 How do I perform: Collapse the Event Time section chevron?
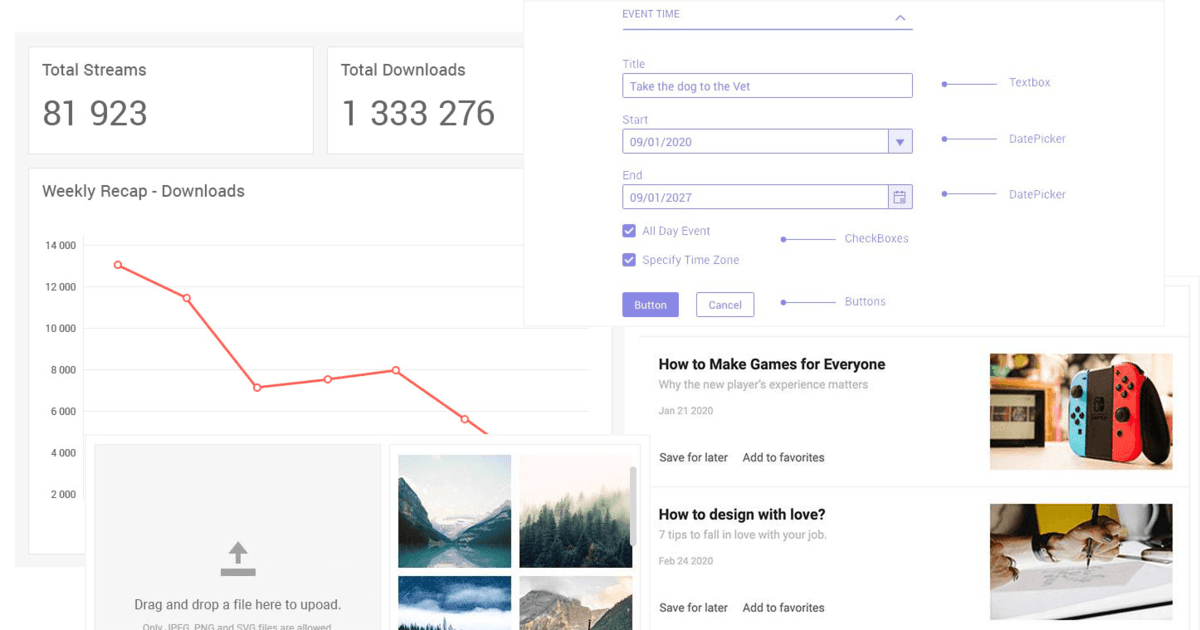900,17
